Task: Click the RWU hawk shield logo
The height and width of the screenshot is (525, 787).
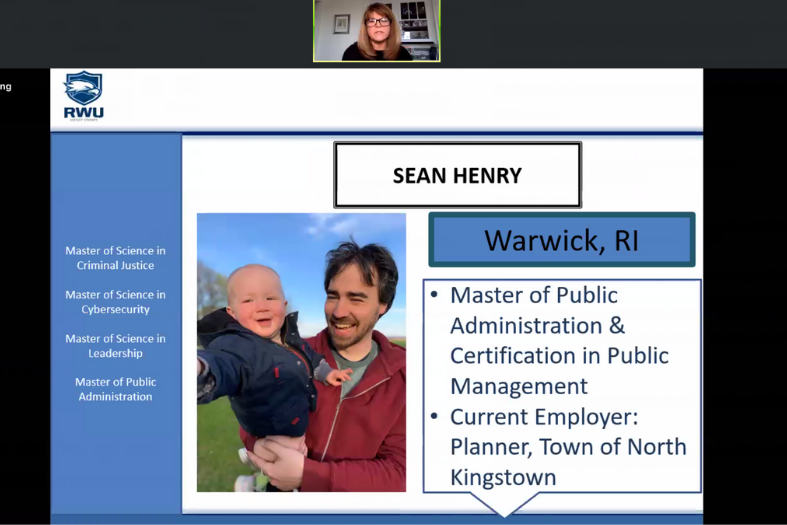Action: [x=83, y=88]
